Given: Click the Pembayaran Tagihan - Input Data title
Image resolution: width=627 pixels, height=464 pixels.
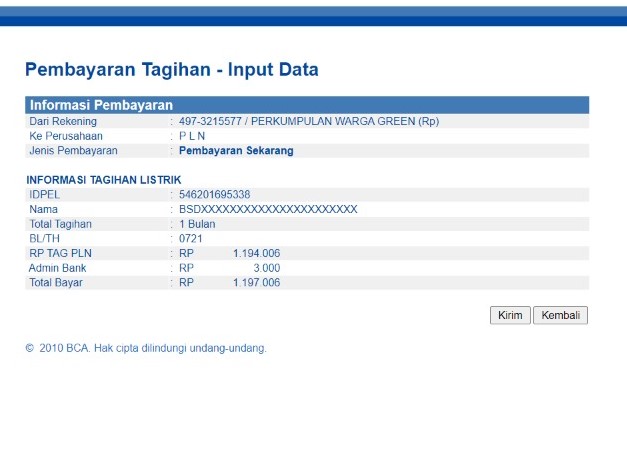Looking at the screenshot, I should click(x=171, y=70).
